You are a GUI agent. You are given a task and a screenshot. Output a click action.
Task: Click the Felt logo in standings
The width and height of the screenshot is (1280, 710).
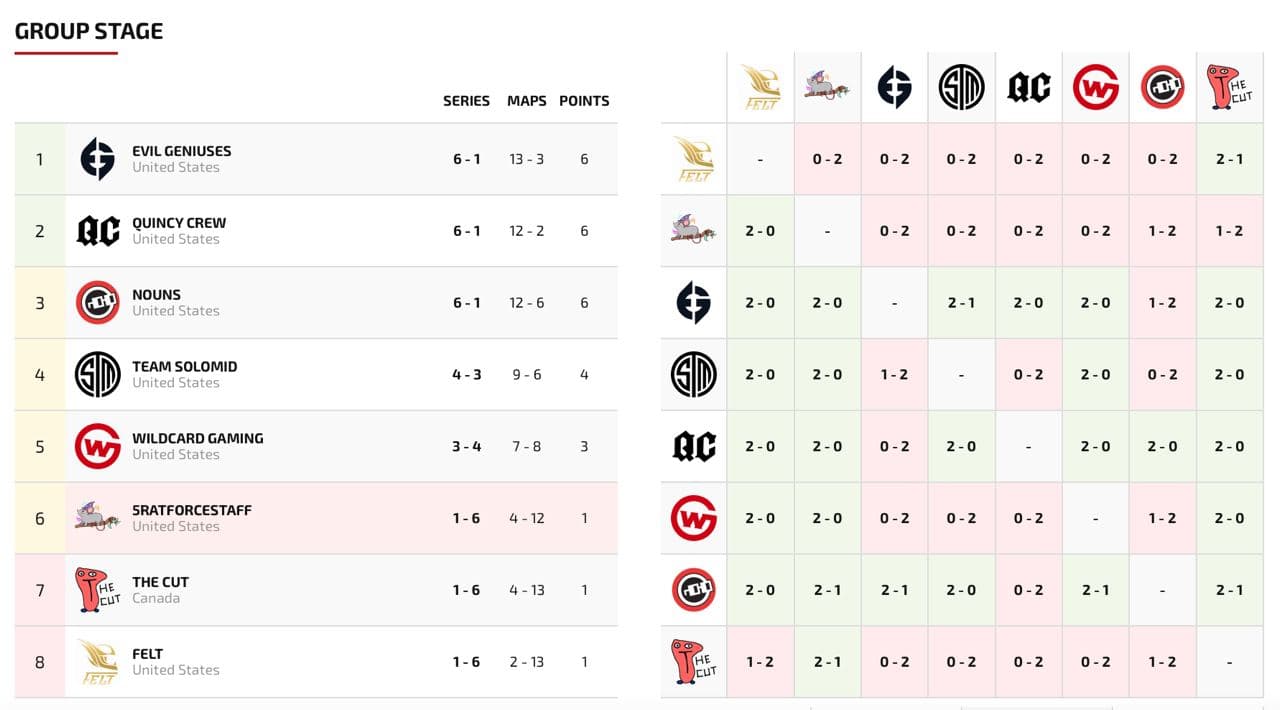(x=98, y=662)
